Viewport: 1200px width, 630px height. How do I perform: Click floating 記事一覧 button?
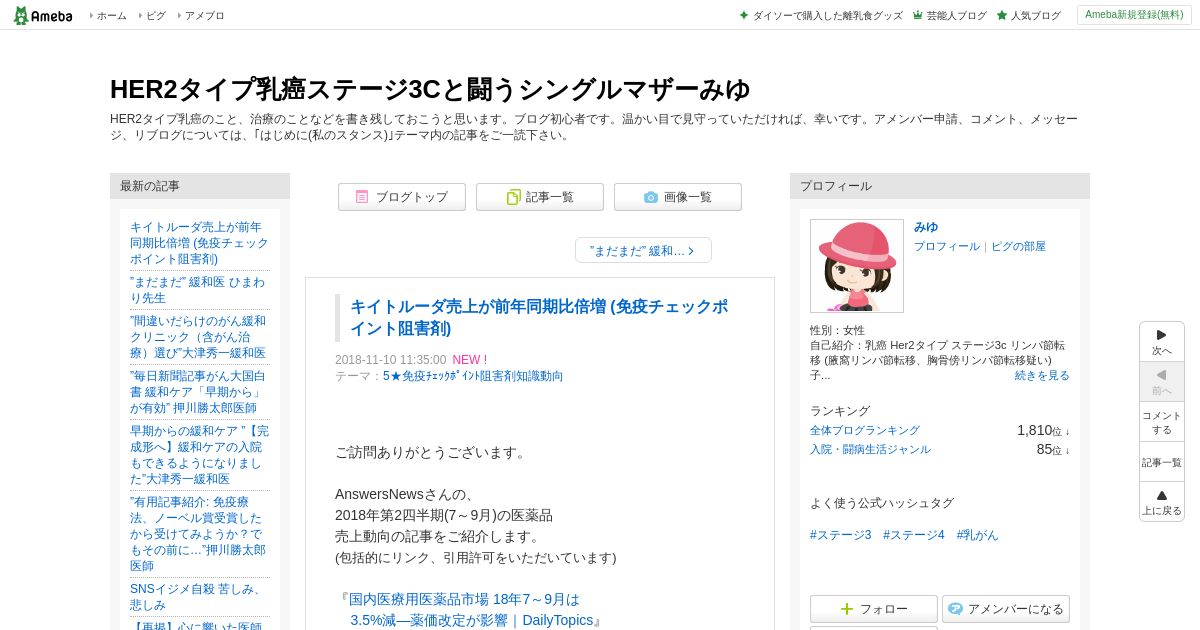pos(1162,462)
